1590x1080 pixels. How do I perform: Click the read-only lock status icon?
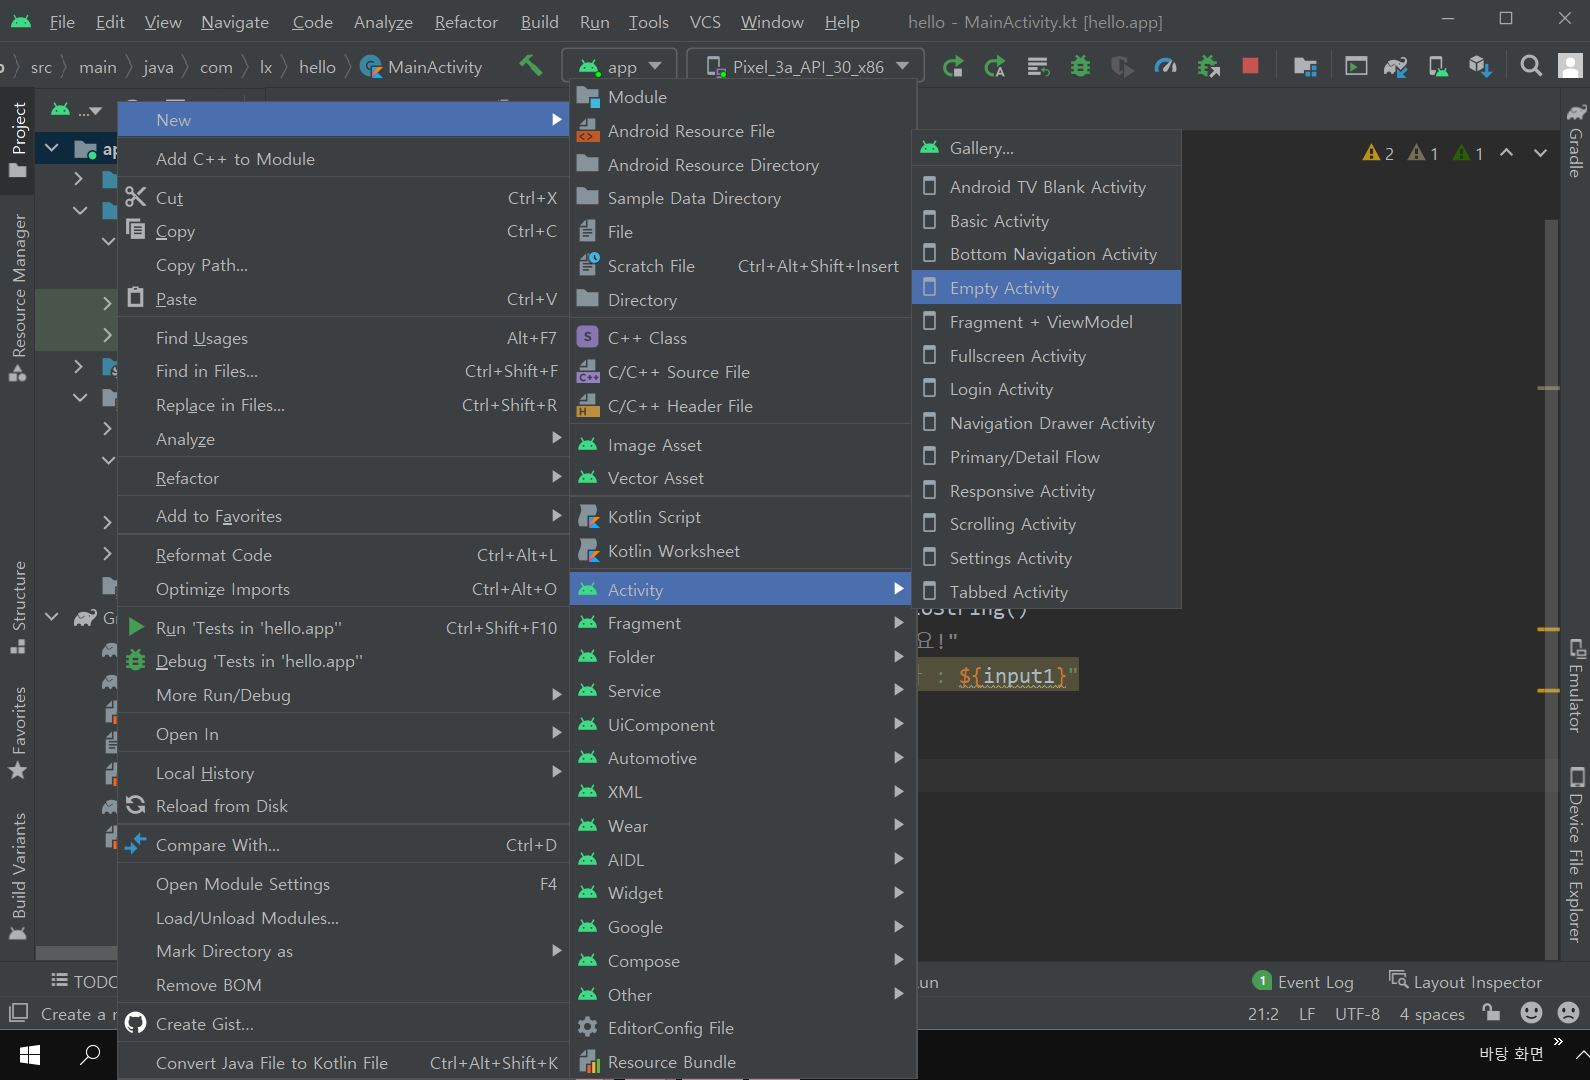pyautogui.click(x=1491, y=1013)
